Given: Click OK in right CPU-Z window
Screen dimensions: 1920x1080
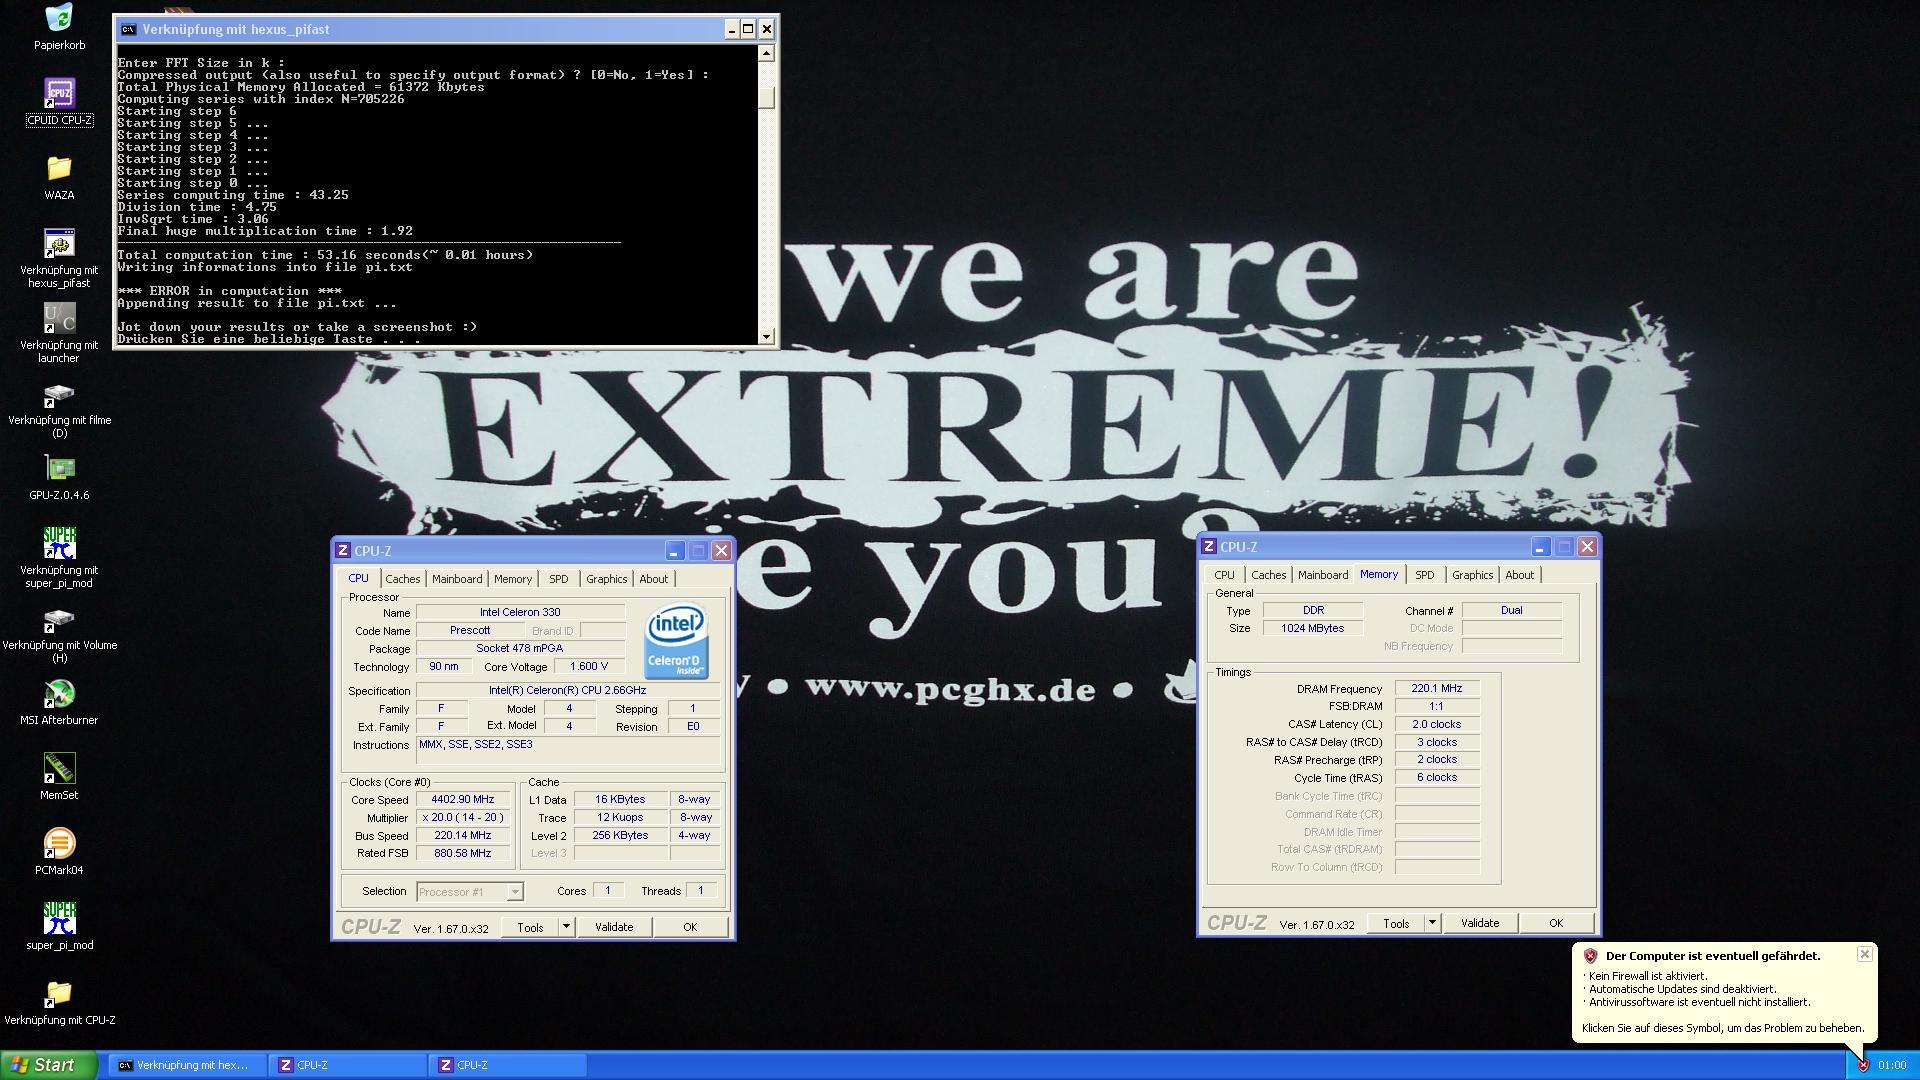Looking at the screenshot, I should [x=1556, y=923].
